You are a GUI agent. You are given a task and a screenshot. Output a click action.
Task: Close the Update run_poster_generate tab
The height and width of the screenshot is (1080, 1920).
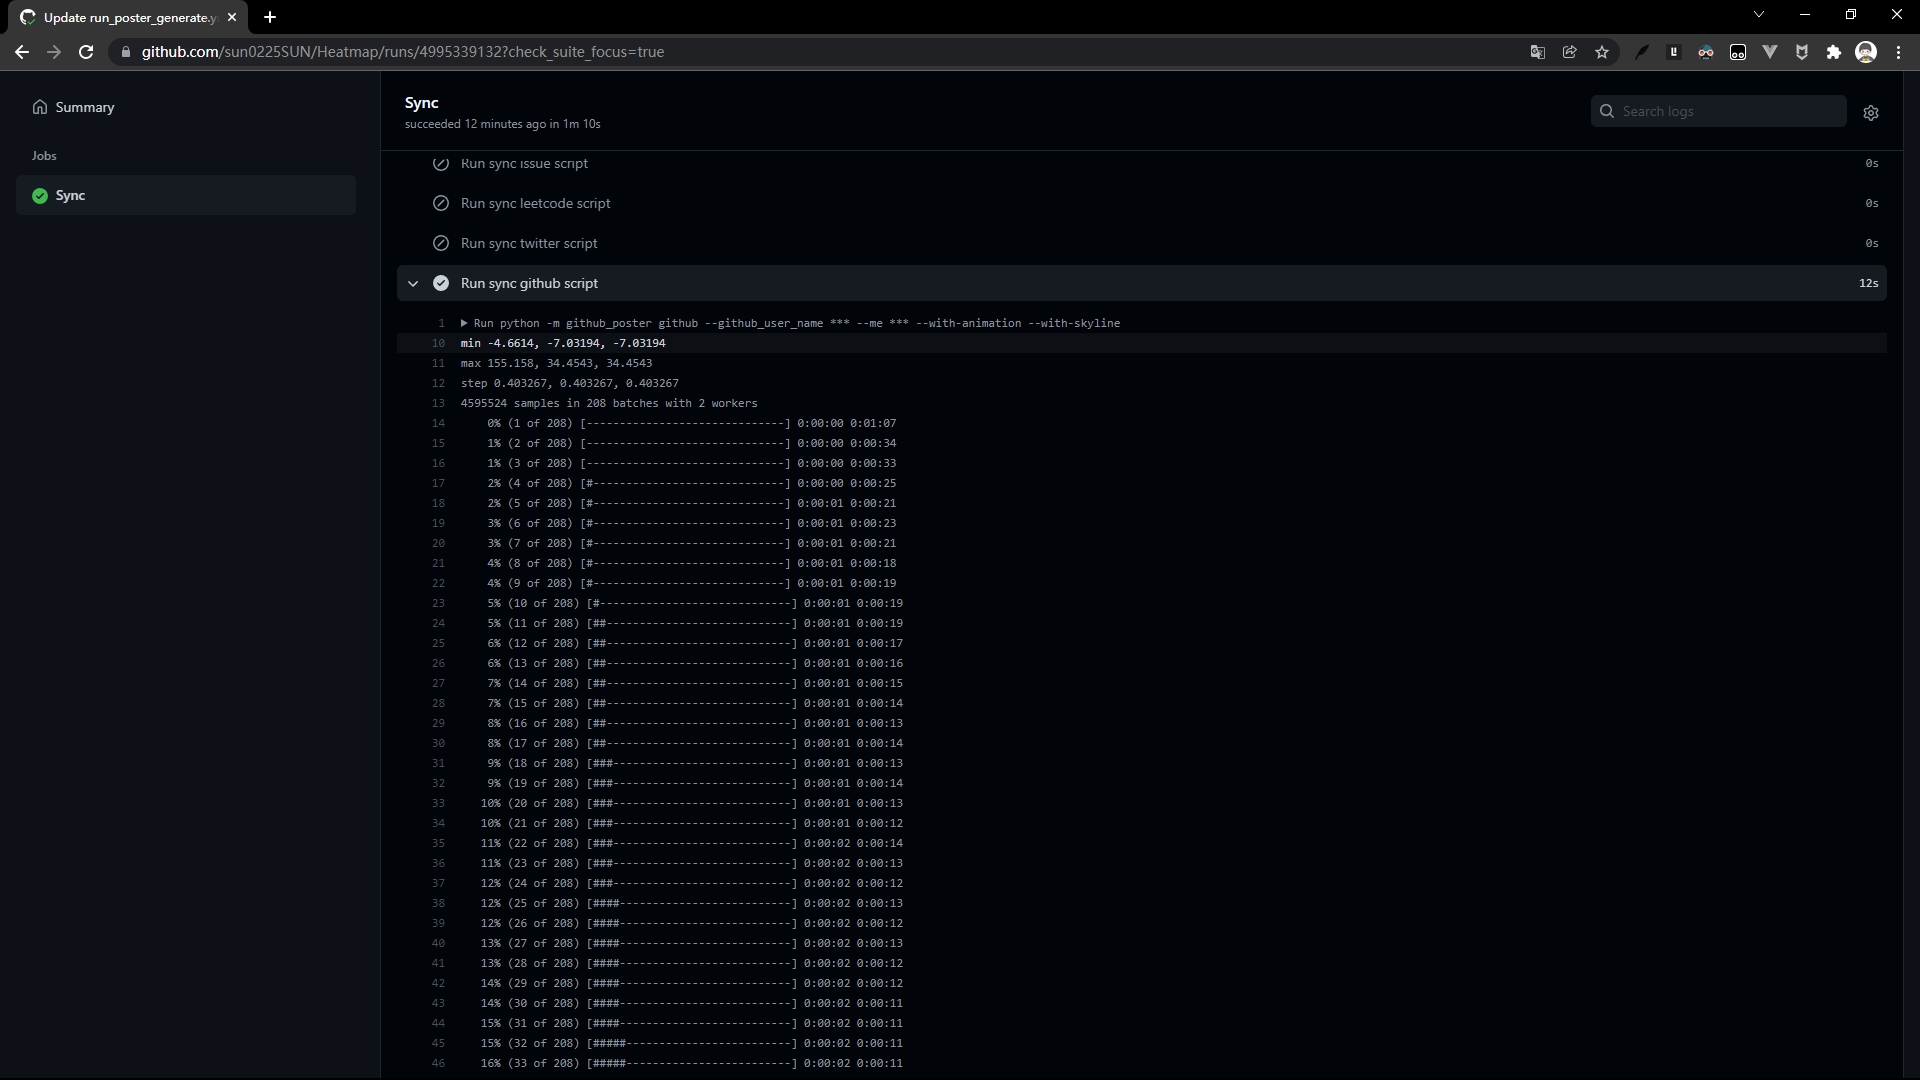[232, 17]
